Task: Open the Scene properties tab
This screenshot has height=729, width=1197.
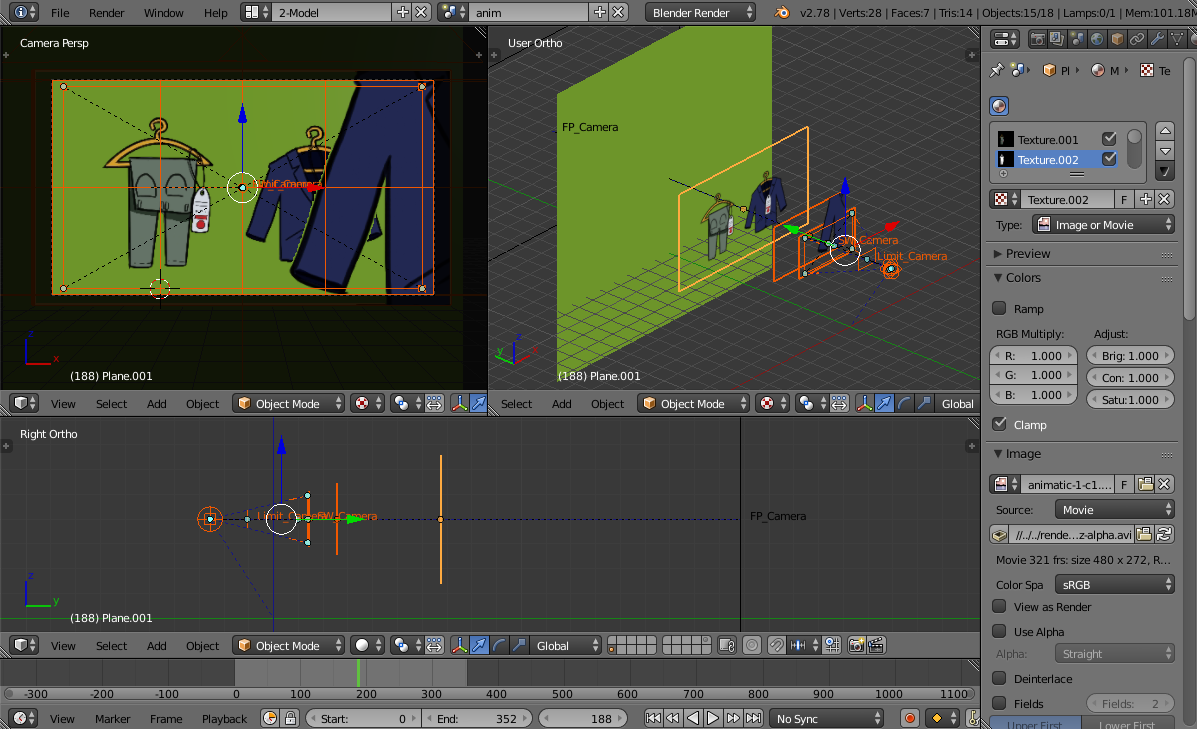Action: [x=1077, y=39]
